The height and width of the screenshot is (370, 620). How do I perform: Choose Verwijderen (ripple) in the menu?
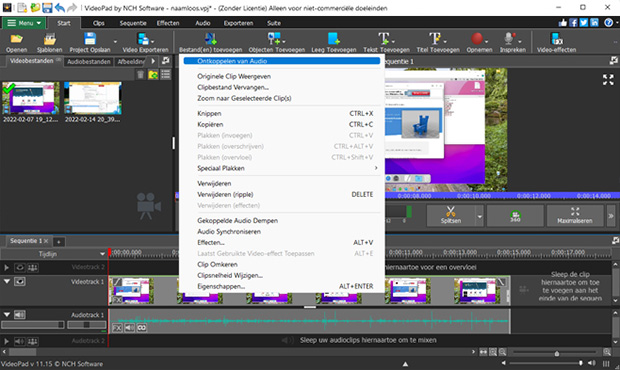282,194
